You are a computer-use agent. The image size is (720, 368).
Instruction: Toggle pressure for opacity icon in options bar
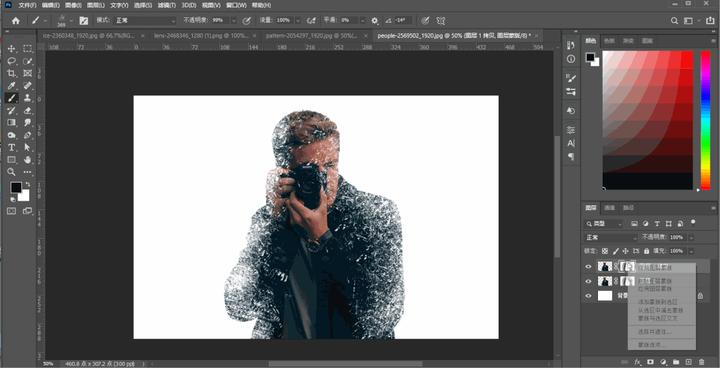(247, 21)
